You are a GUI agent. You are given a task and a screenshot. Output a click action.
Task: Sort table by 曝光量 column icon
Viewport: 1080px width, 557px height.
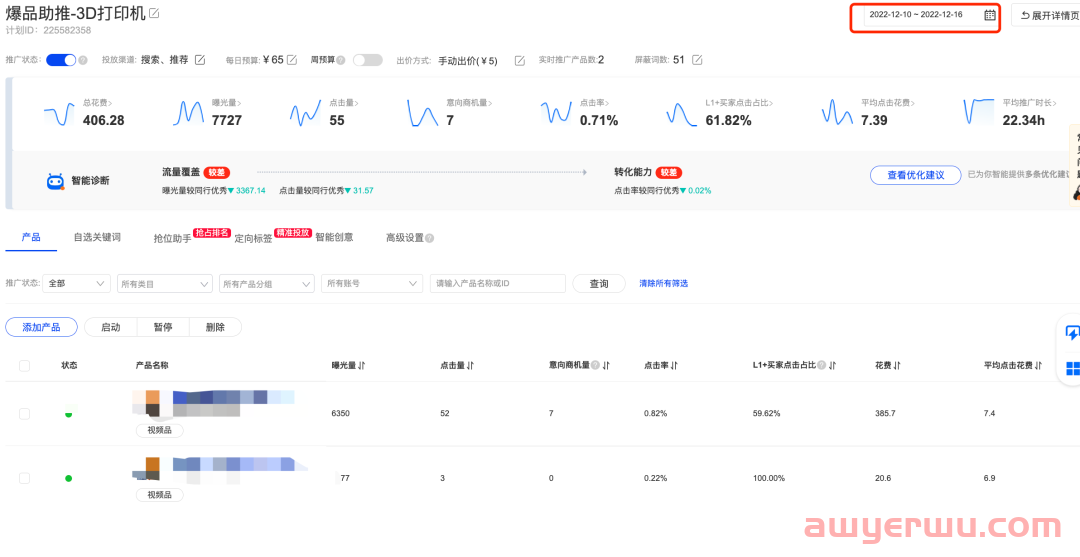362,366
